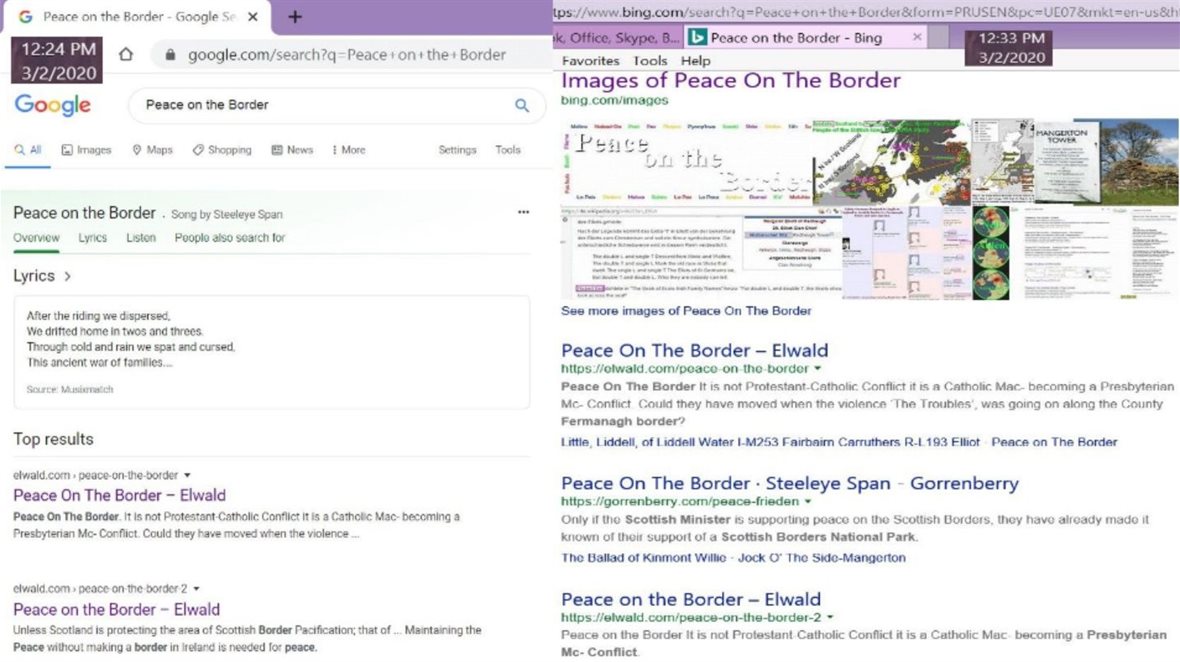1180x662 pixels.
Task: Click the Google logo
Action: [x=52, y=105]
